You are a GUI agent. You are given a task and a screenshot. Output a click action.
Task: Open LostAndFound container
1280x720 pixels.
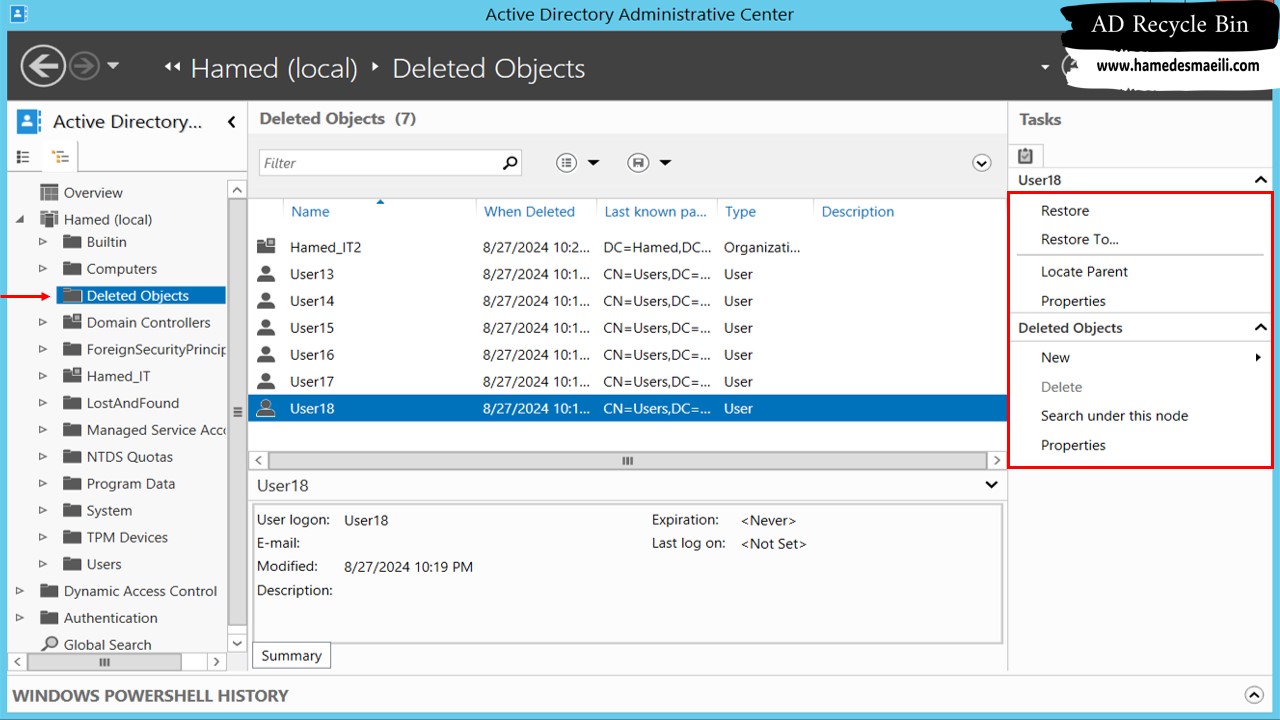coord(133,403)
